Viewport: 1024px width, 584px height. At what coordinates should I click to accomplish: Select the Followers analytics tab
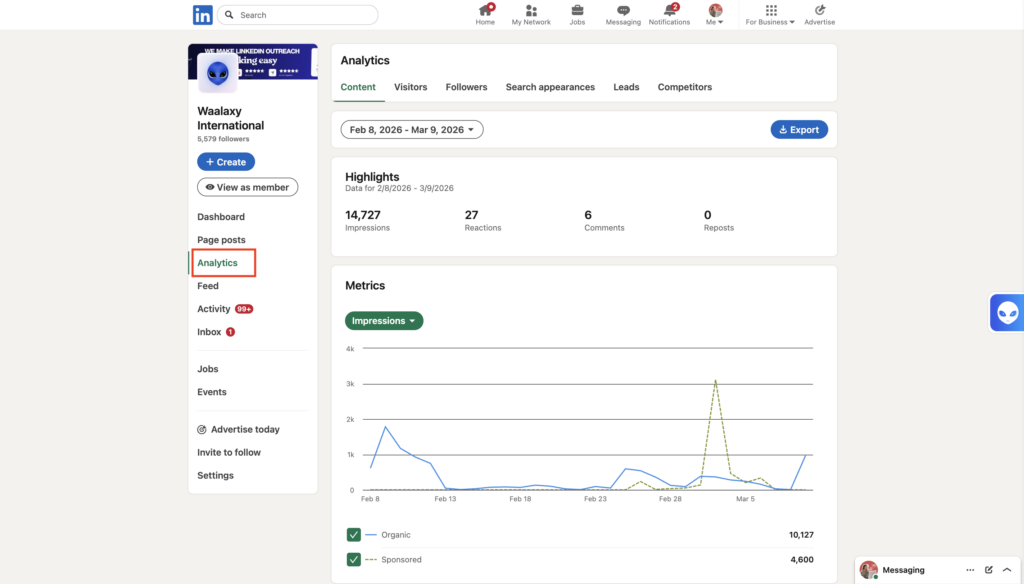click(466, 87)
